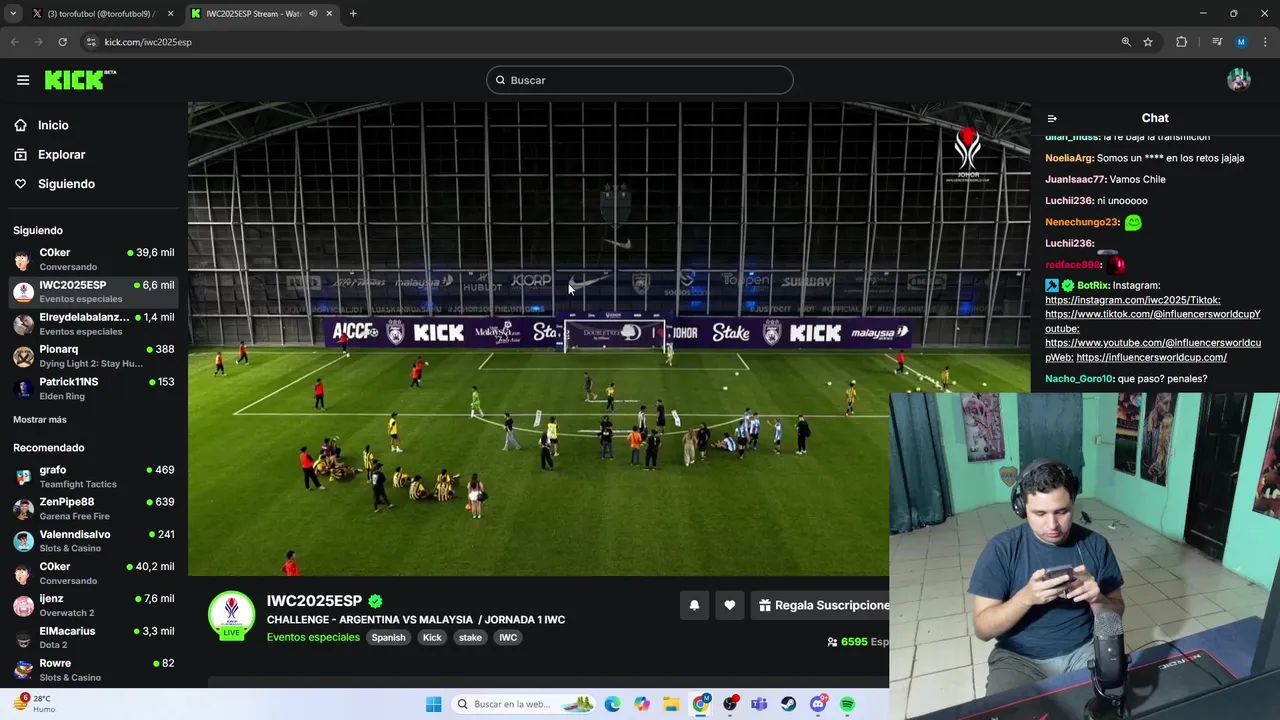Open Elreydelabalanz channel
Screen dimensions: 1280x720
coord(94,324)
